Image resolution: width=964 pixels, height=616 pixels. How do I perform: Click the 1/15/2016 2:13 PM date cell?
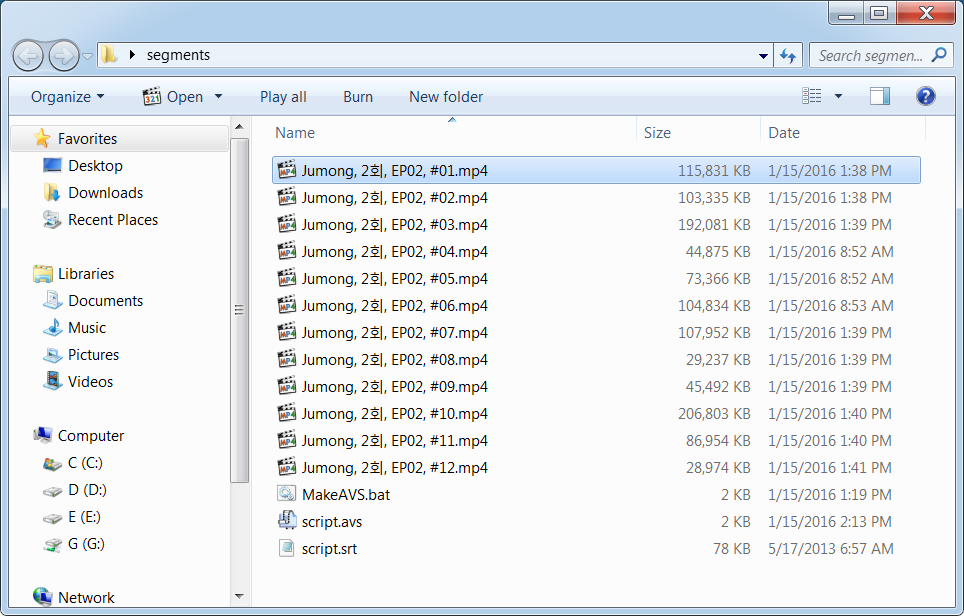(829, 521)
